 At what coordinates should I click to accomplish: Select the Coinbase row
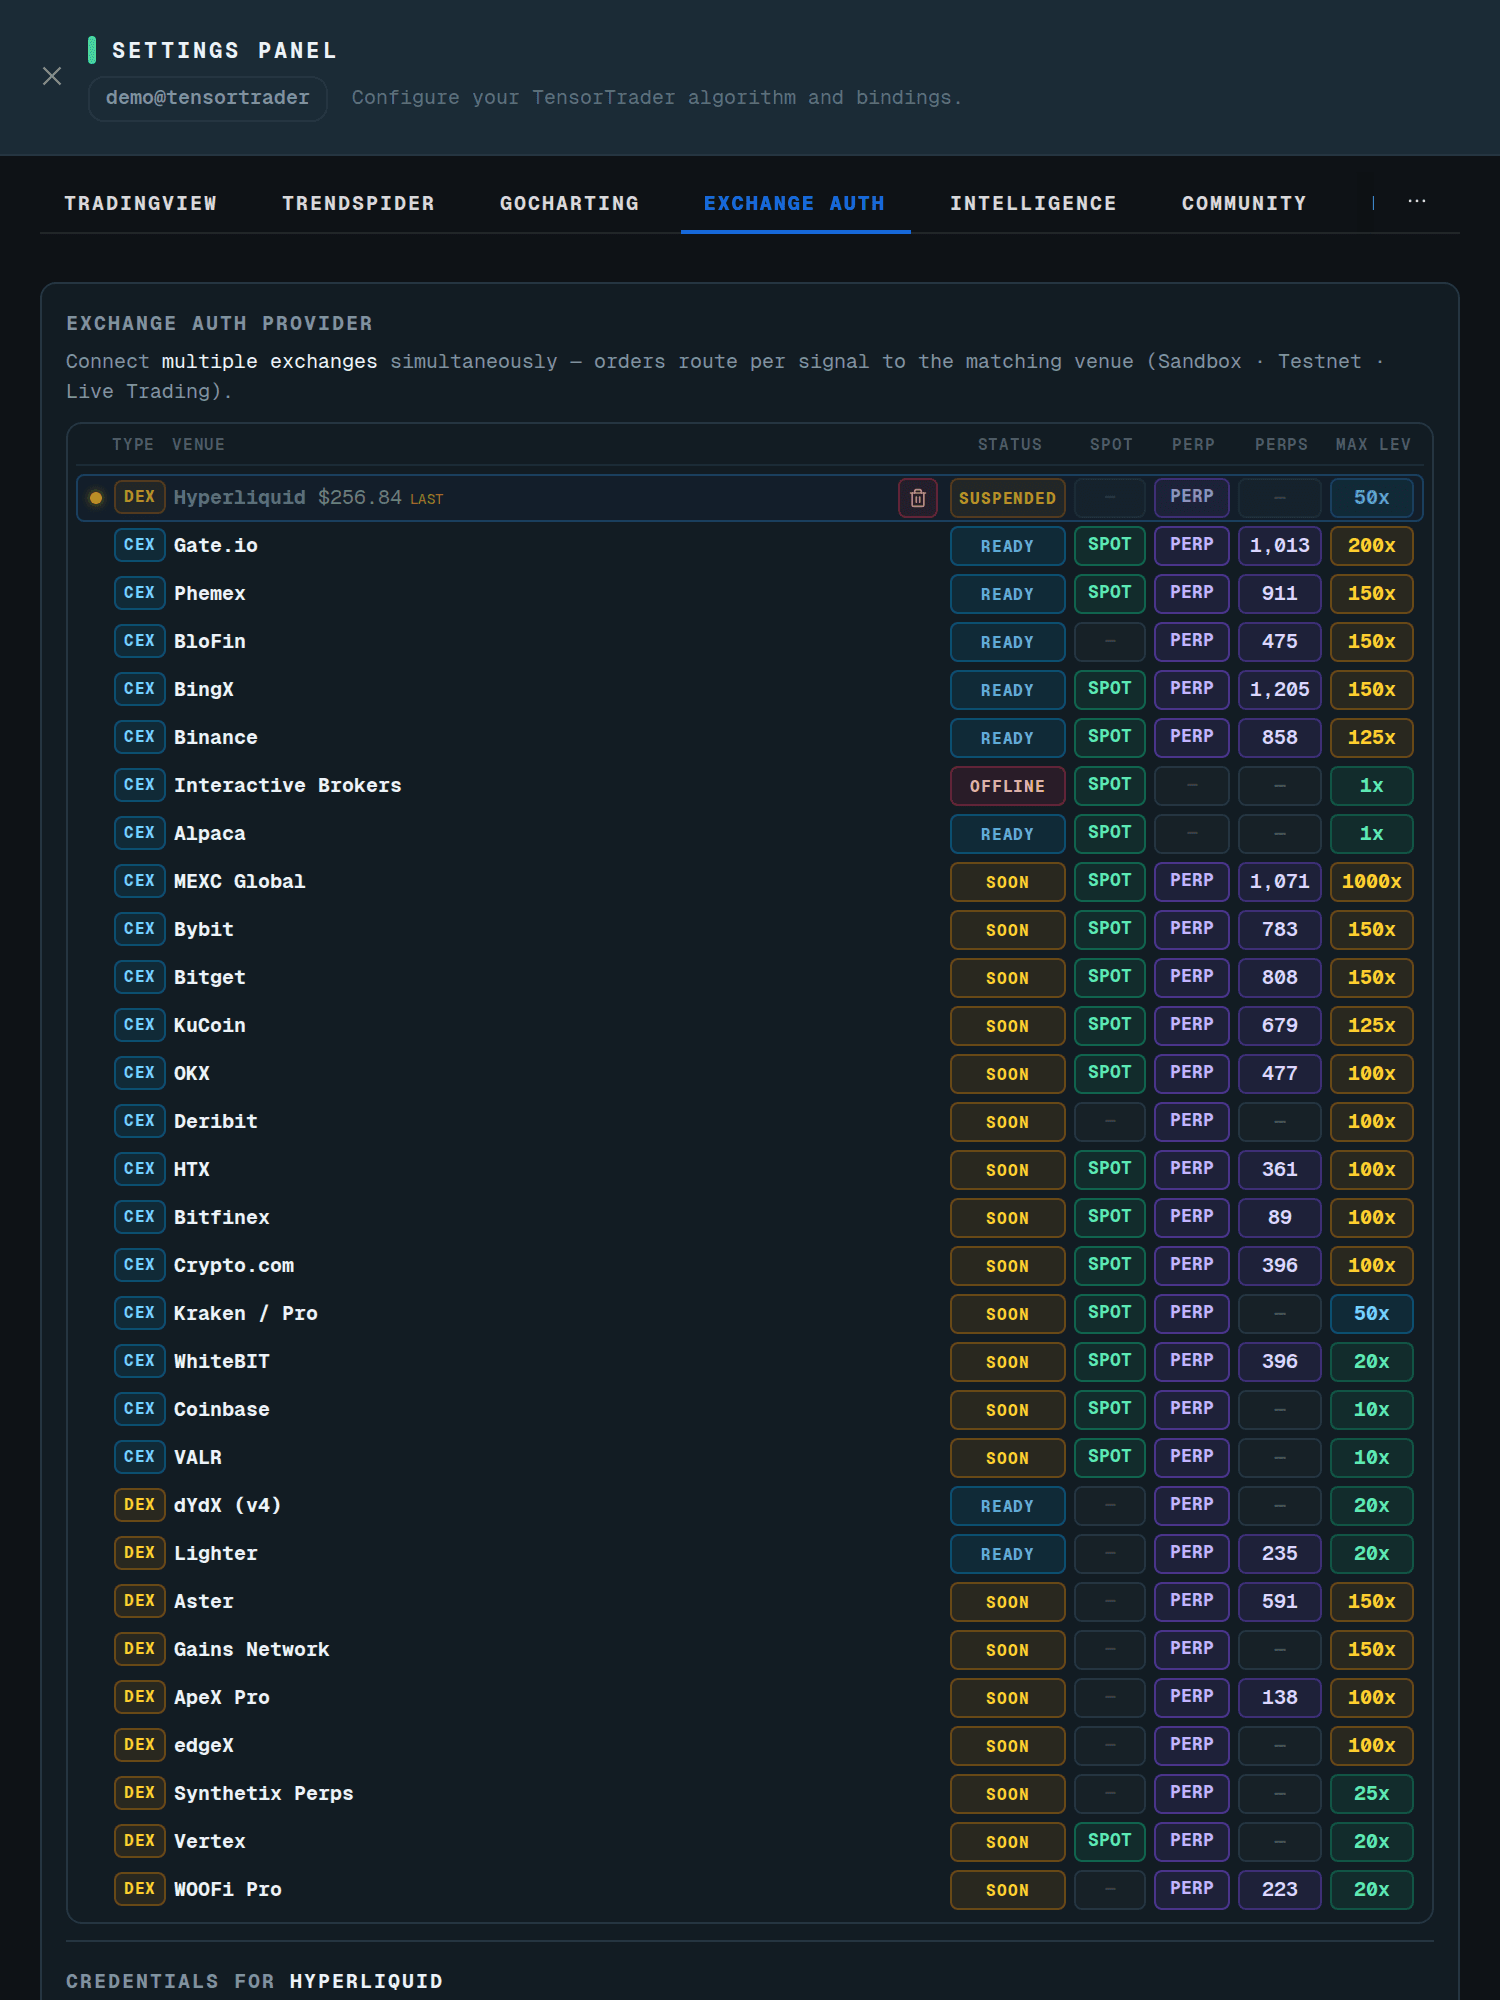(750, 1410)
